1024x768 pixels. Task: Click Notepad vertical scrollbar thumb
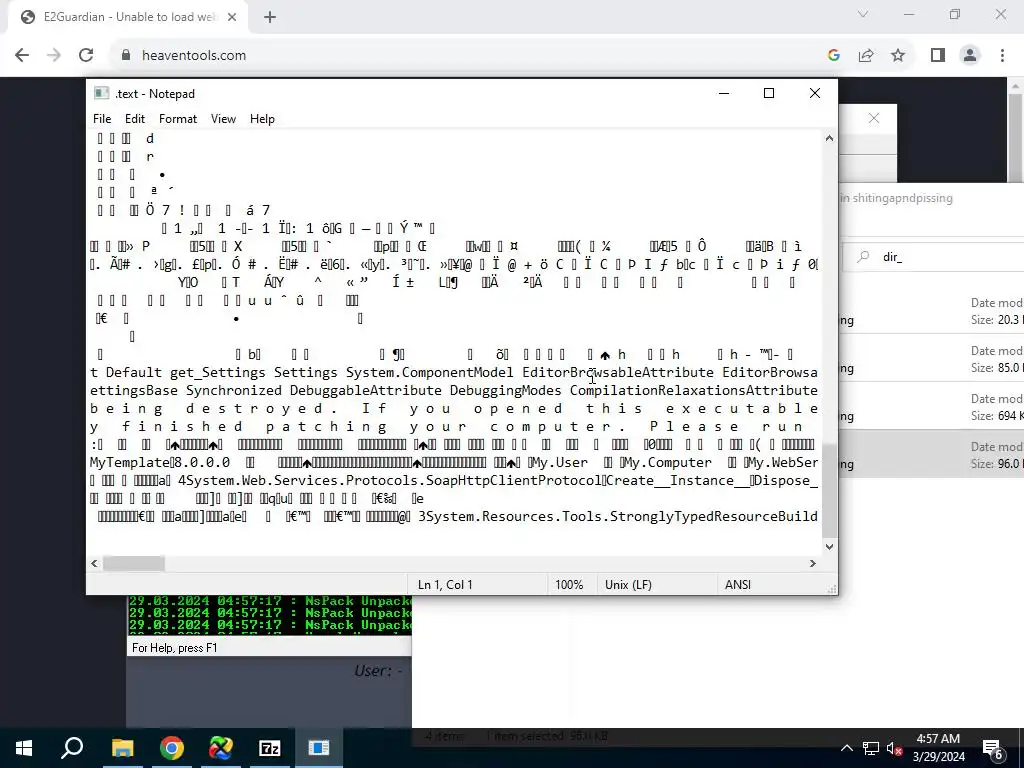[829, 490]
